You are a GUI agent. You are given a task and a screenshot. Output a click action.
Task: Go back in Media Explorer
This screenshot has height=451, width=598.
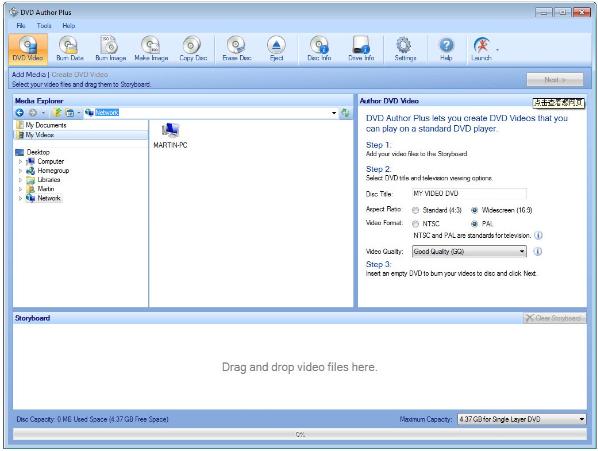click(20, 113)
